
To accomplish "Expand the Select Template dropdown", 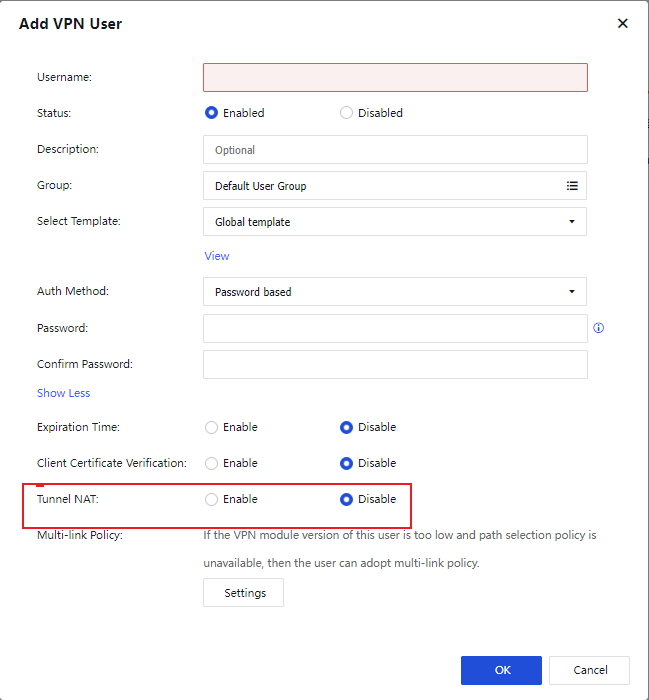I will [395, 222].
